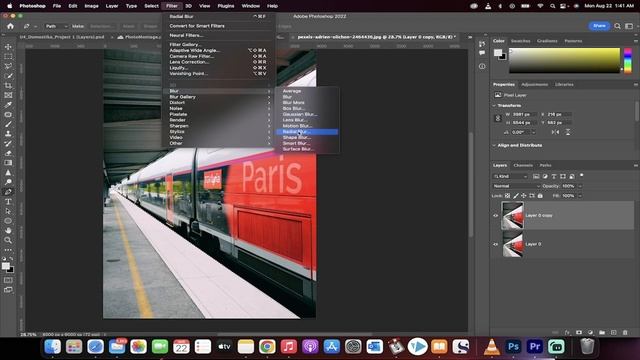This screenshot has width=640, height=360.
Task: Open the Fill slider dropdown arrow
Action: tap(580, 196)
